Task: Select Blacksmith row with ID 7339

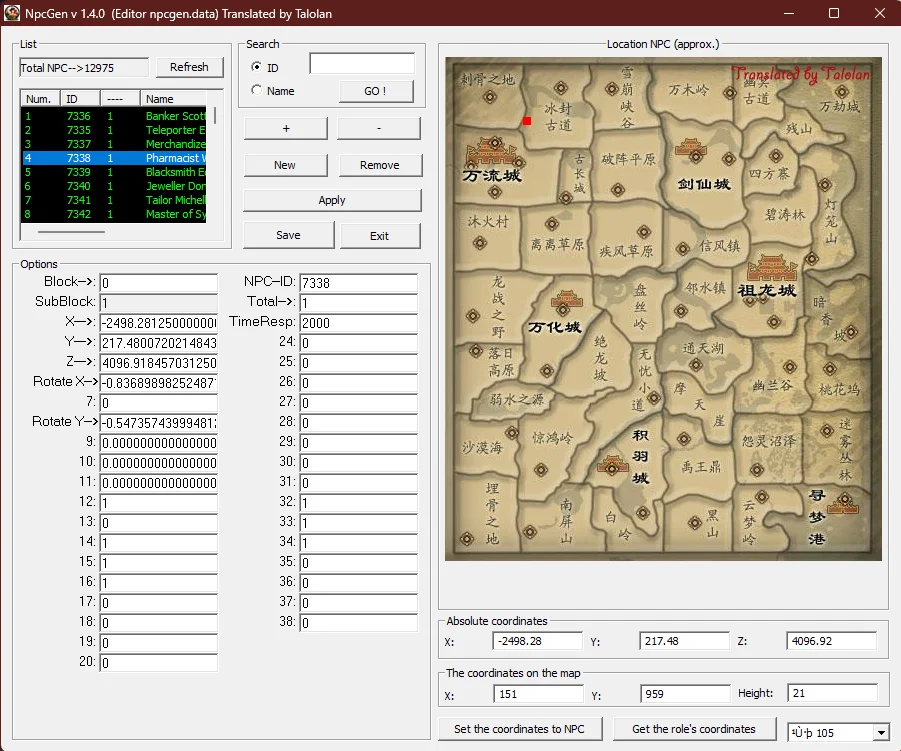Action: point(114,172)
